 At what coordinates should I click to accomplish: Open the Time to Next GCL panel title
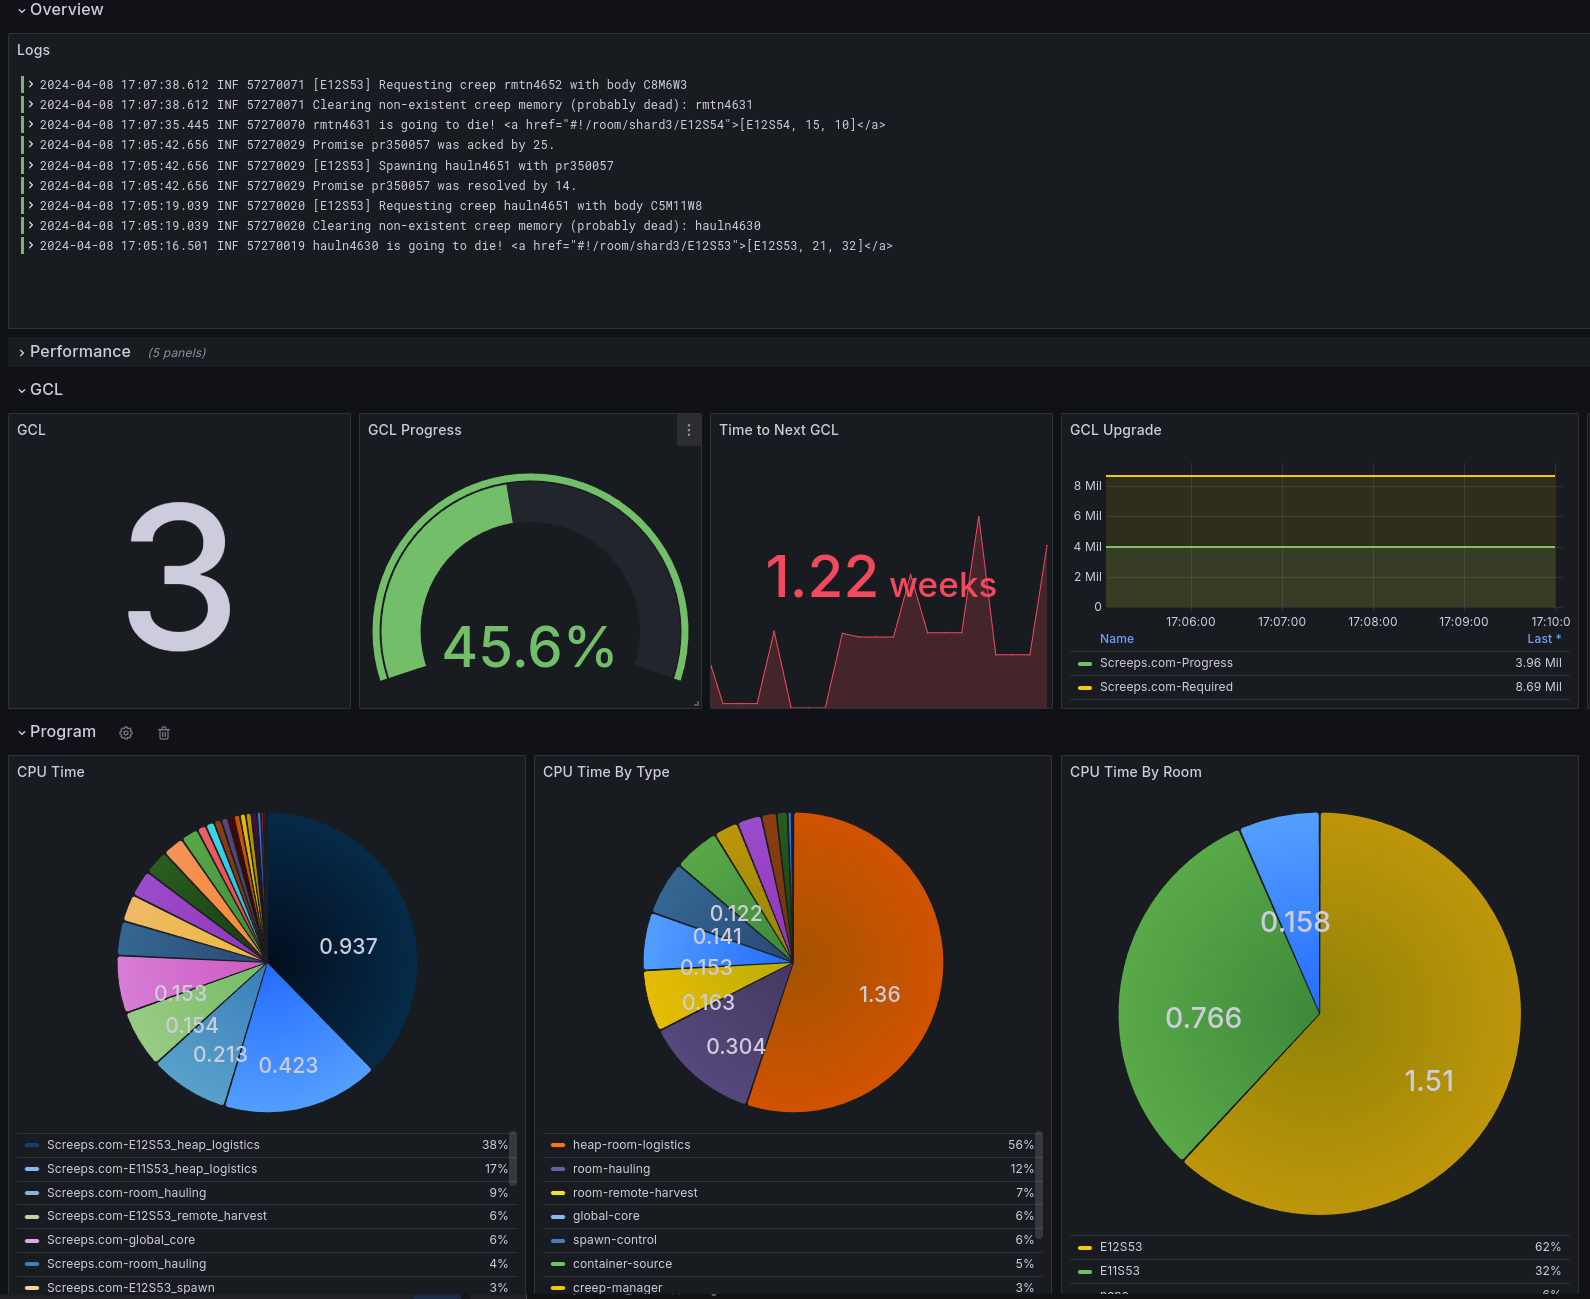coord(778,430)
